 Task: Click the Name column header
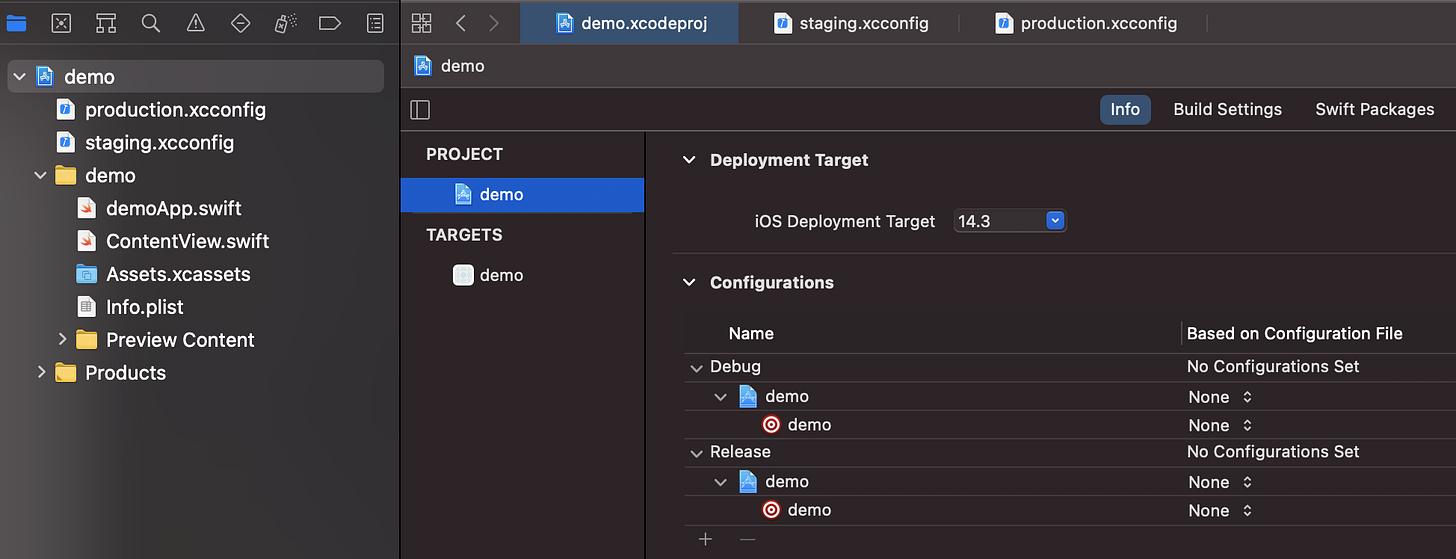pyautogui.click(x=751, y=334)
